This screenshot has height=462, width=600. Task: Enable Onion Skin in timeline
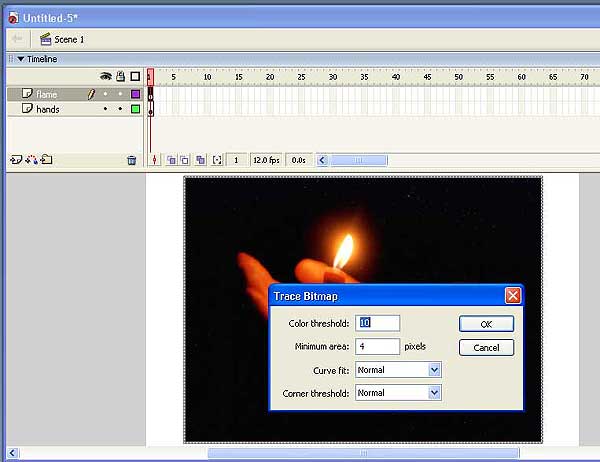click(x=171, y=160)
